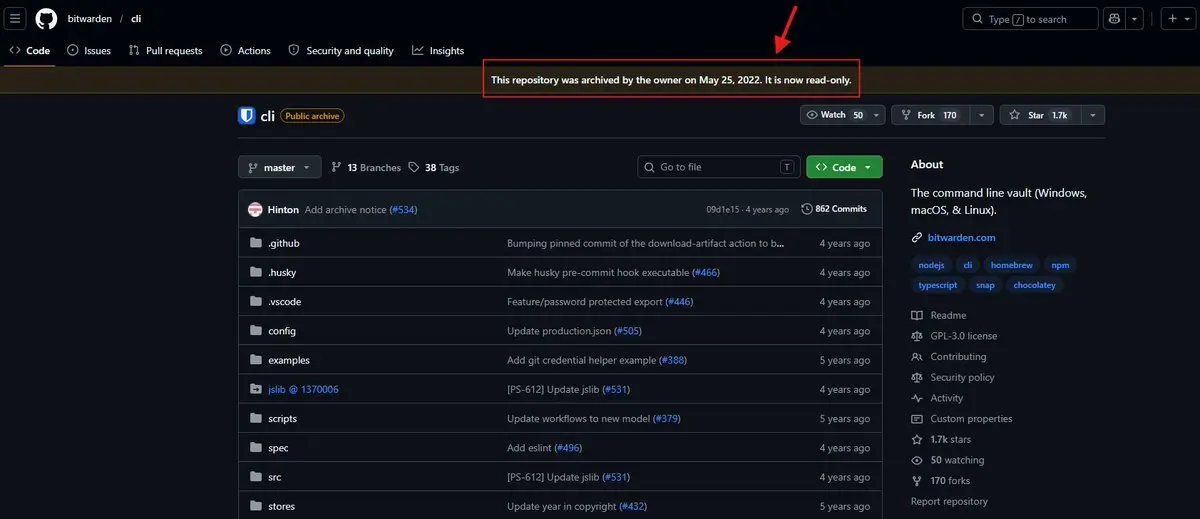The width and height of the screenshot is (1200, 519).
Task: Open the jslib @ 1370006 submodule
Action: (303, 389)
